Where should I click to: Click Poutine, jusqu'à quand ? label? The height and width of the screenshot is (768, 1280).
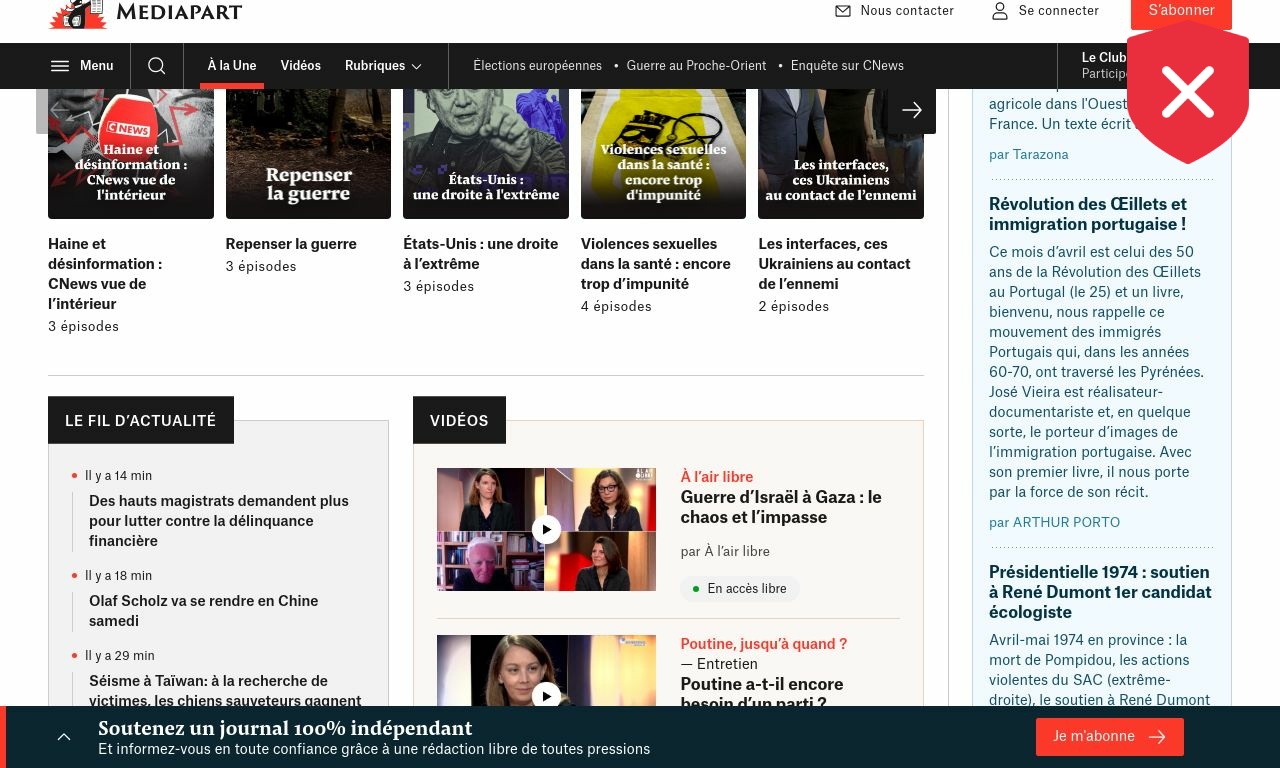pyautogui.click(x=764, y=644)
